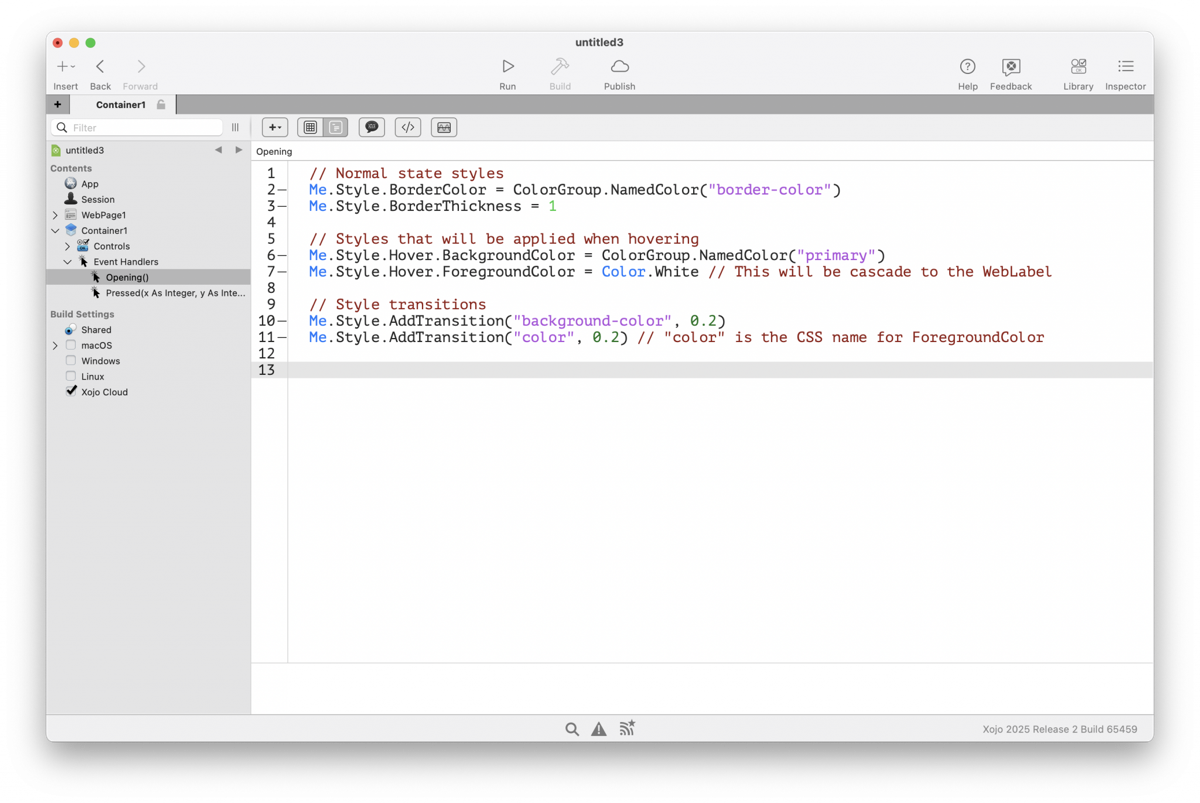The height and width of the screenshot is (803, 1200).
Task: Switch to code view icon
Action: [x=336, y=127]
